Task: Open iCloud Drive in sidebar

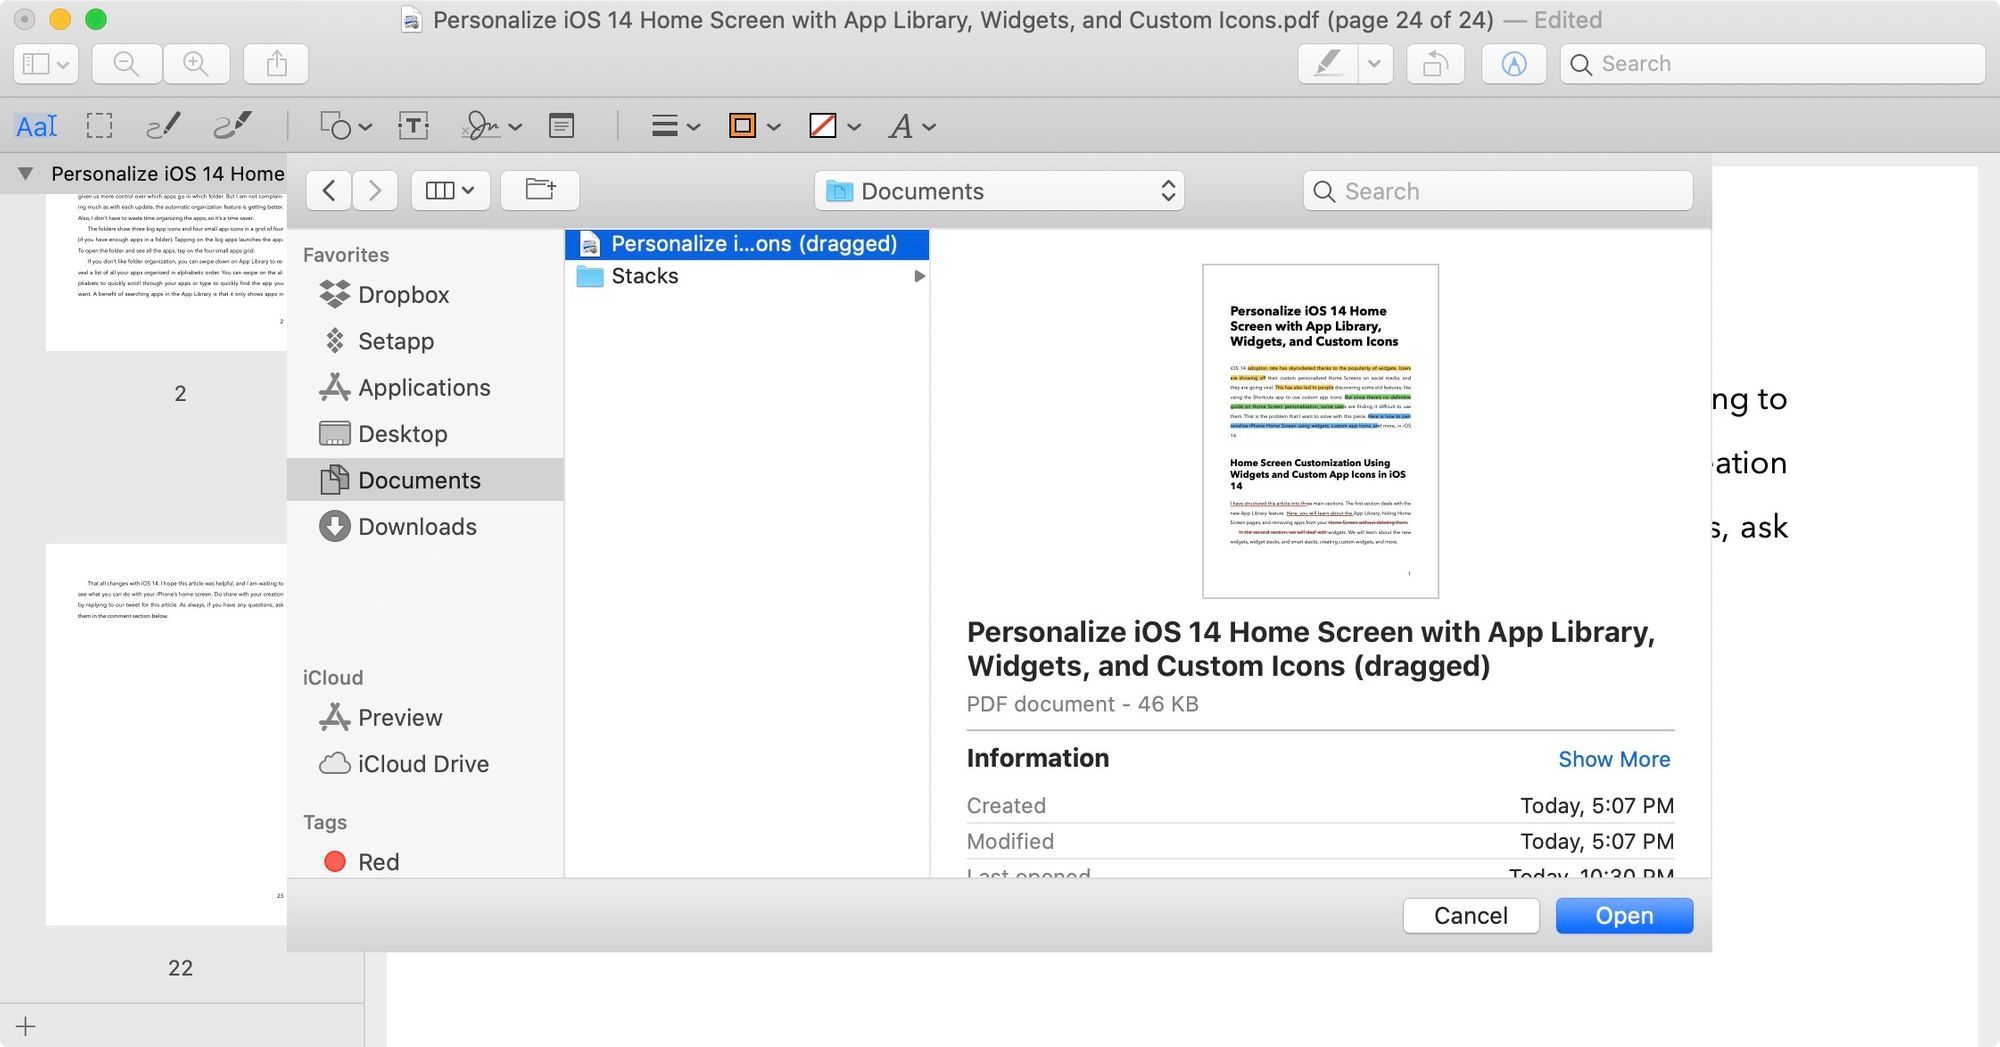Action: coord(423,764)
